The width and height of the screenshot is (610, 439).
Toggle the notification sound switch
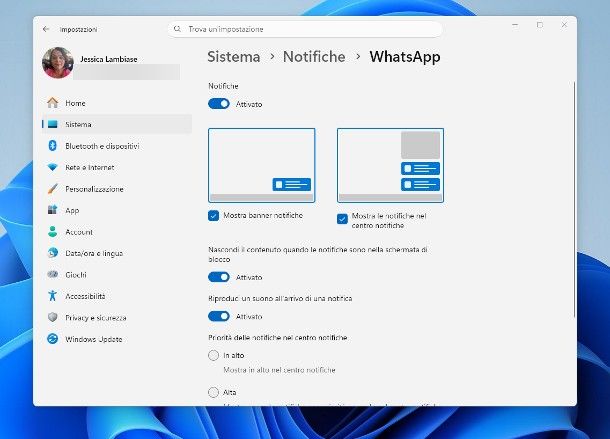point(219,316)
